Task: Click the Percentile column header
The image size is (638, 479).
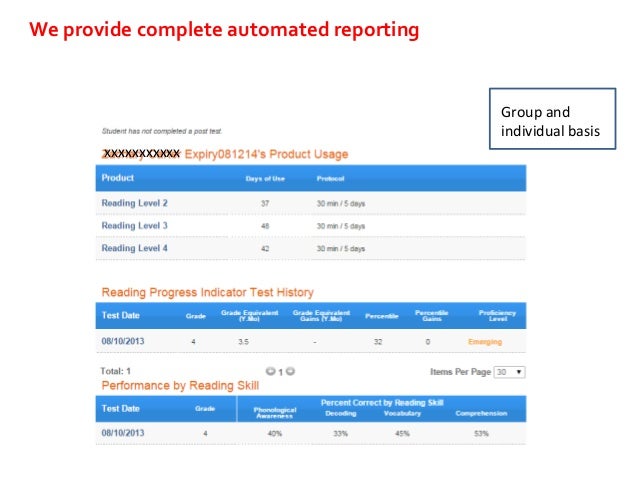Action: pos(382,316)
